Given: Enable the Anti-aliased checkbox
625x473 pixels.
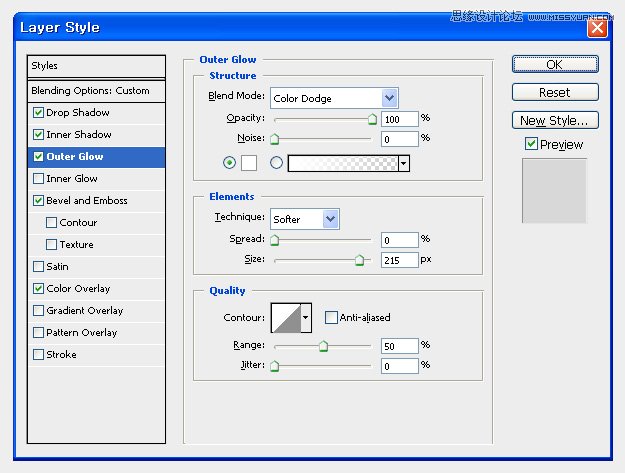Looking at the screenshot, I should tap(331, 318).
